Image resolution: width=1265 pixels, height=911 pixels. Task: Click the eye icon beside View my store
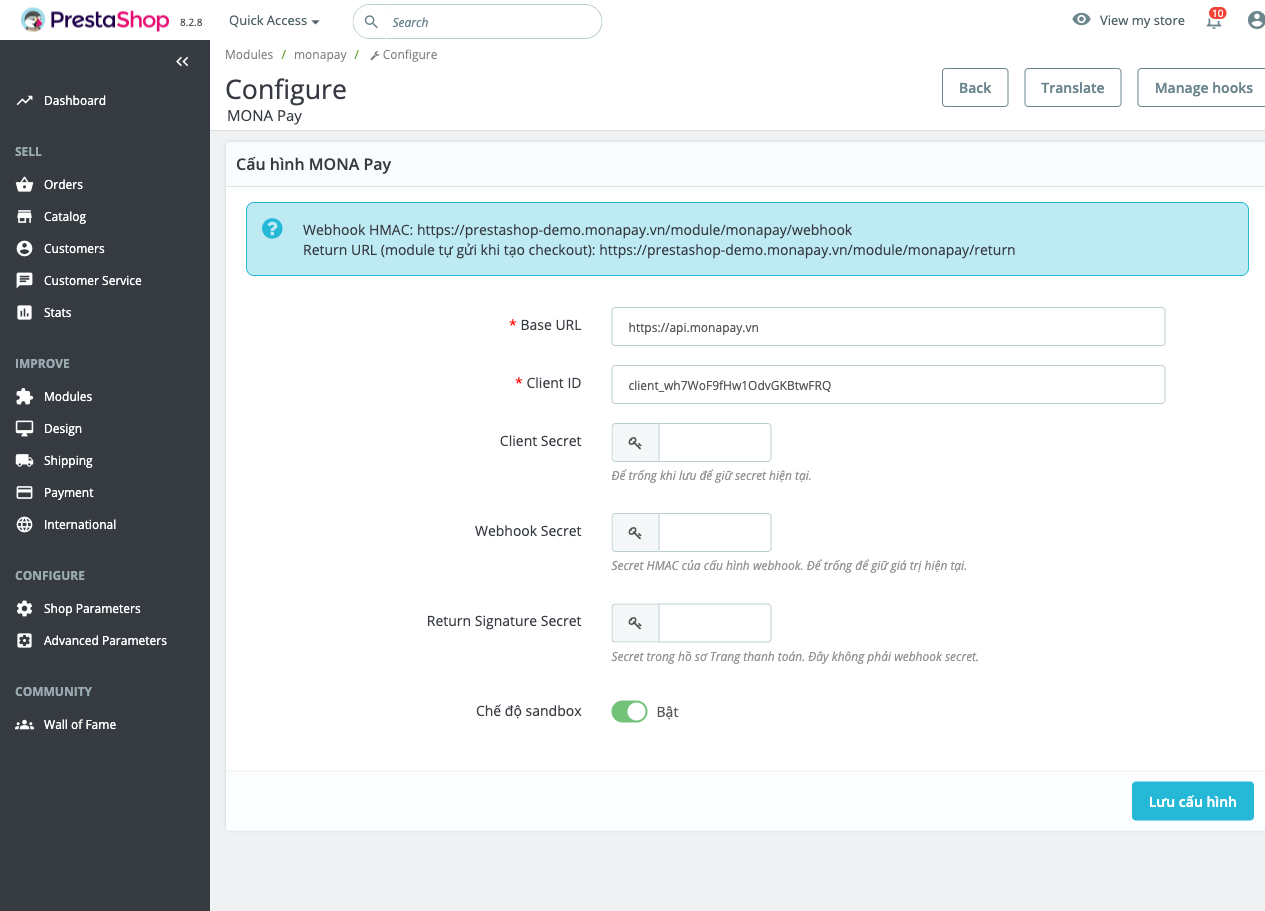[x=1081, y=20]
